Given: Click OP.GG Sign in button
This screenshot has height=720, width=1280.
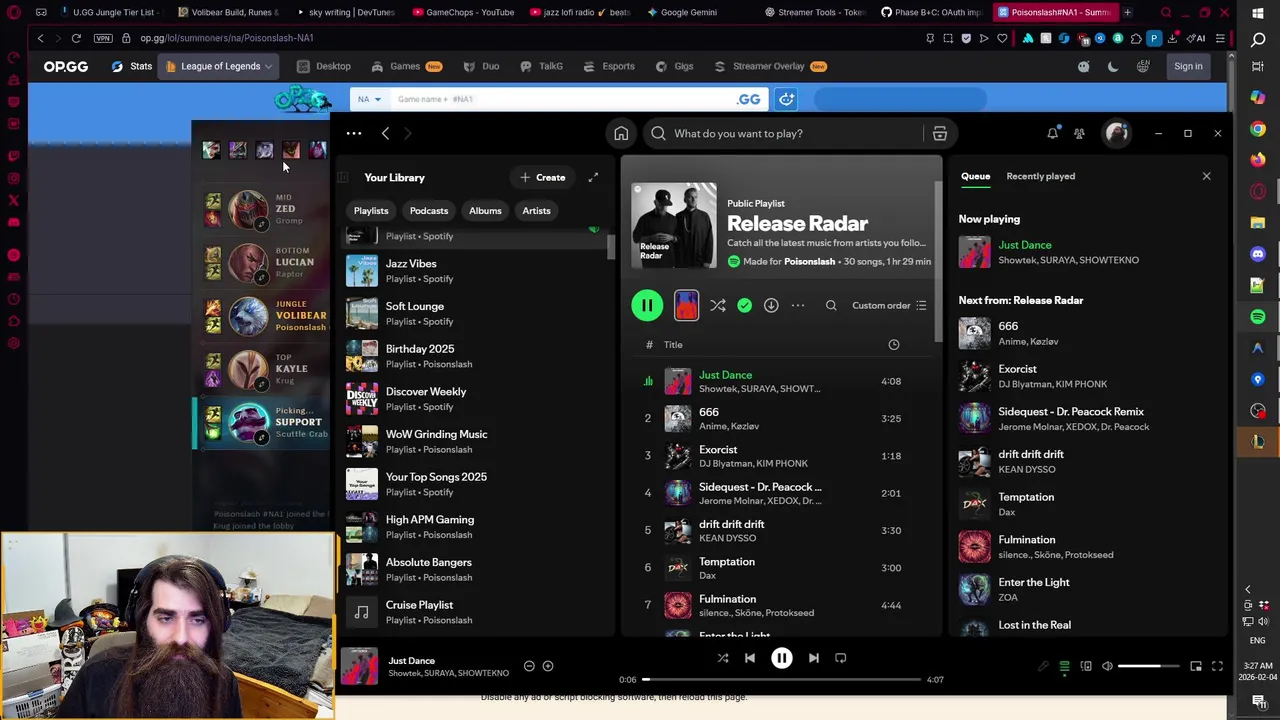Looking at the screenshot, I should (x=1188, y=66).
